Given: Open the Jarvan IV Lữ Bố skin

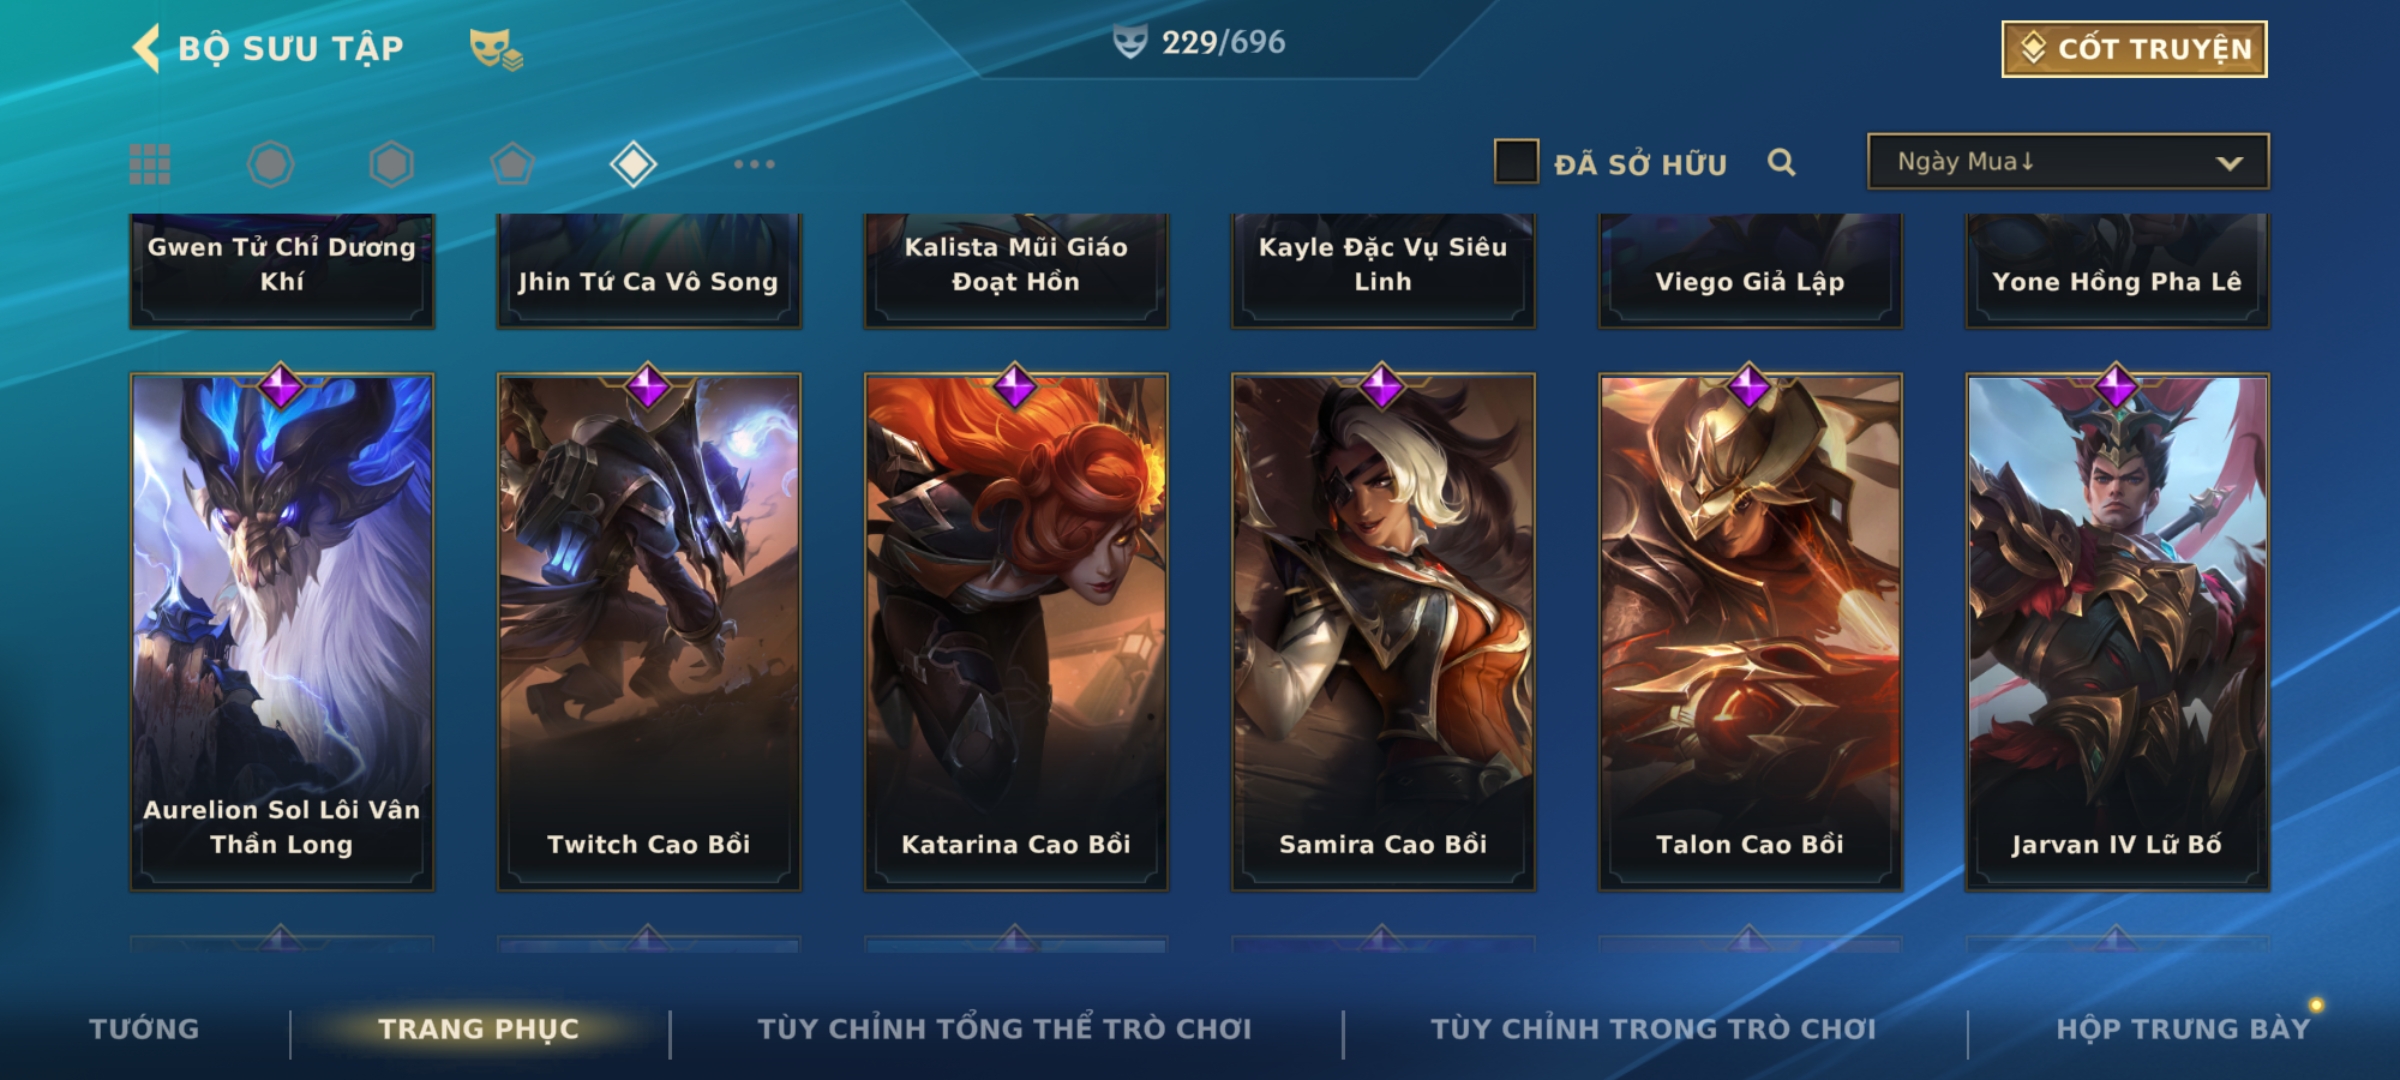Looking at the screenshot, I should pos(2118,632).
